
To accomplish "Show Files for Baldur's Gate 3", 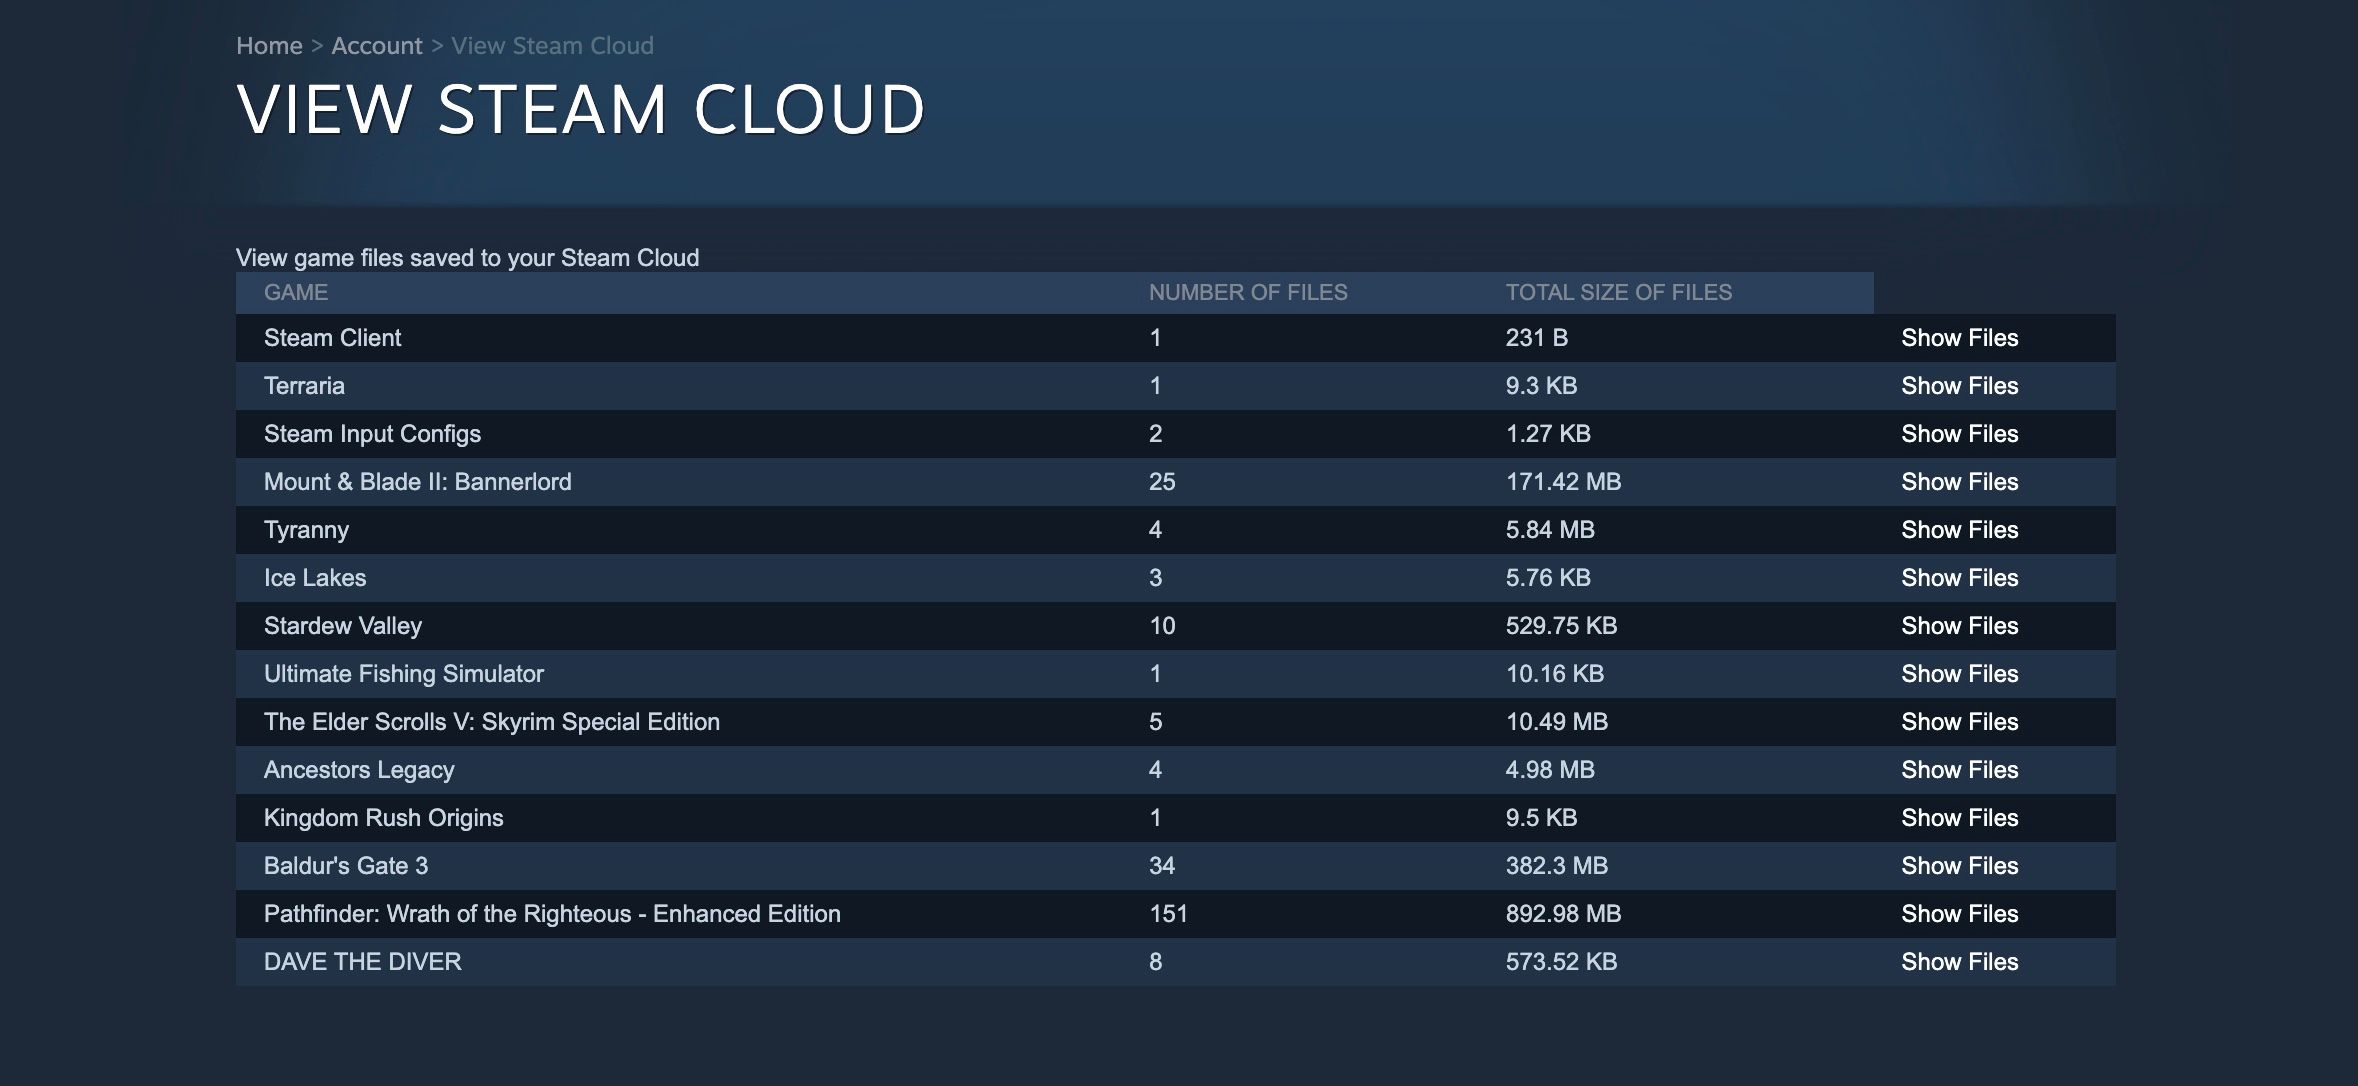I will click(1959, 866).
